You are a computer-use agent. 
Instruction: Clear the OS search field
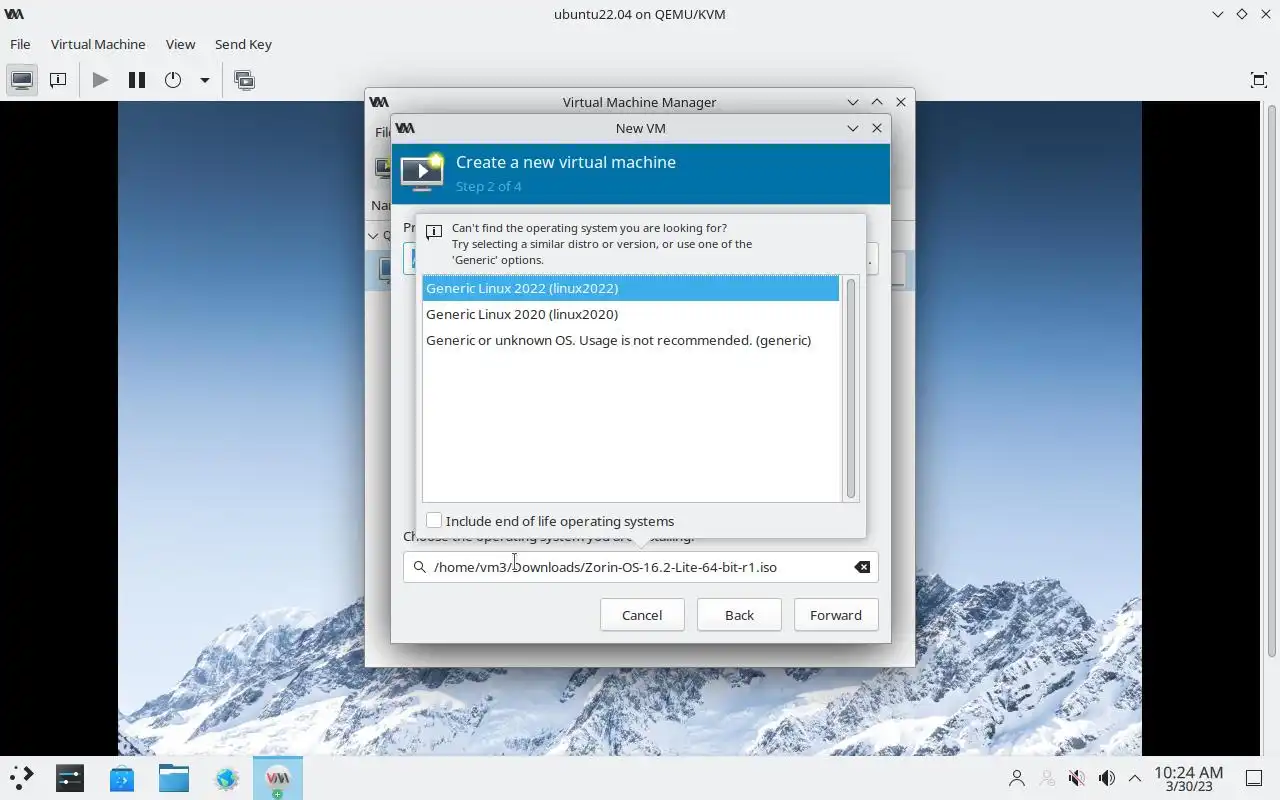point(862,567)
